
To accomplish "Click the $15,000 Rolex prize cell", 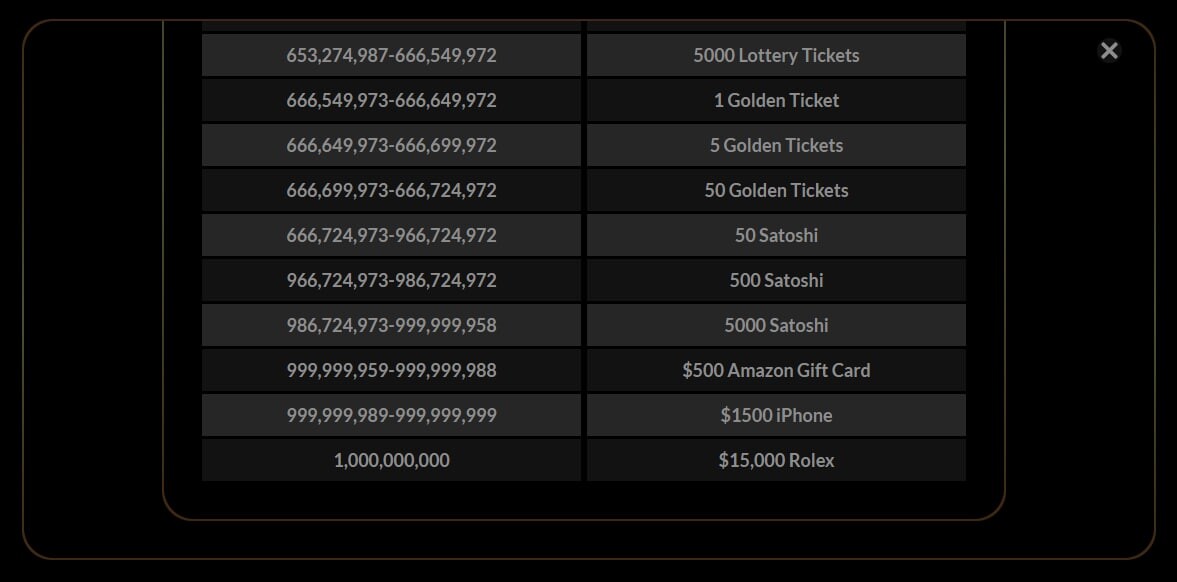I will tap(776, 460).
